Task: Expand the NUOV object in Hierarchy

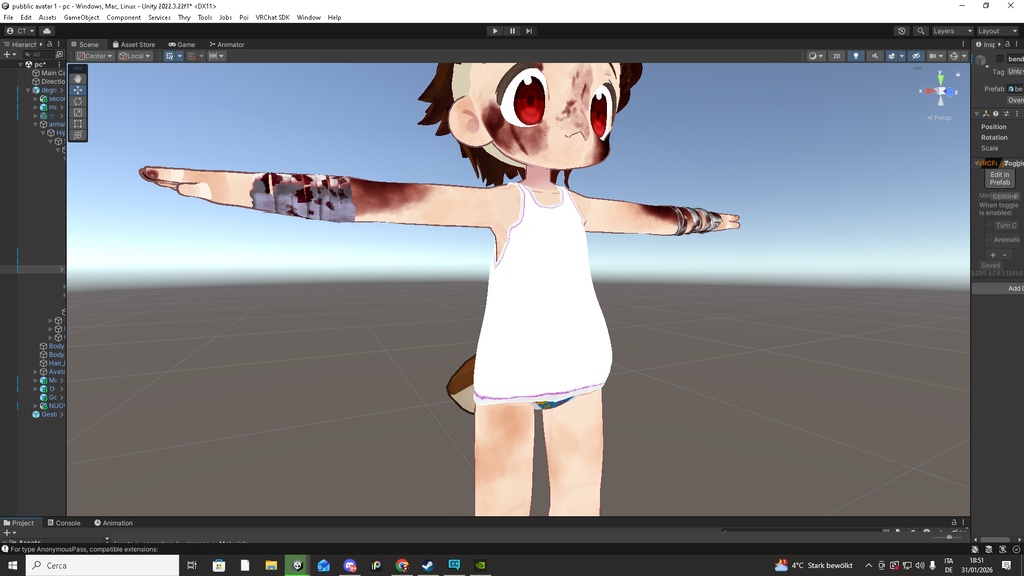Action: 35,406
